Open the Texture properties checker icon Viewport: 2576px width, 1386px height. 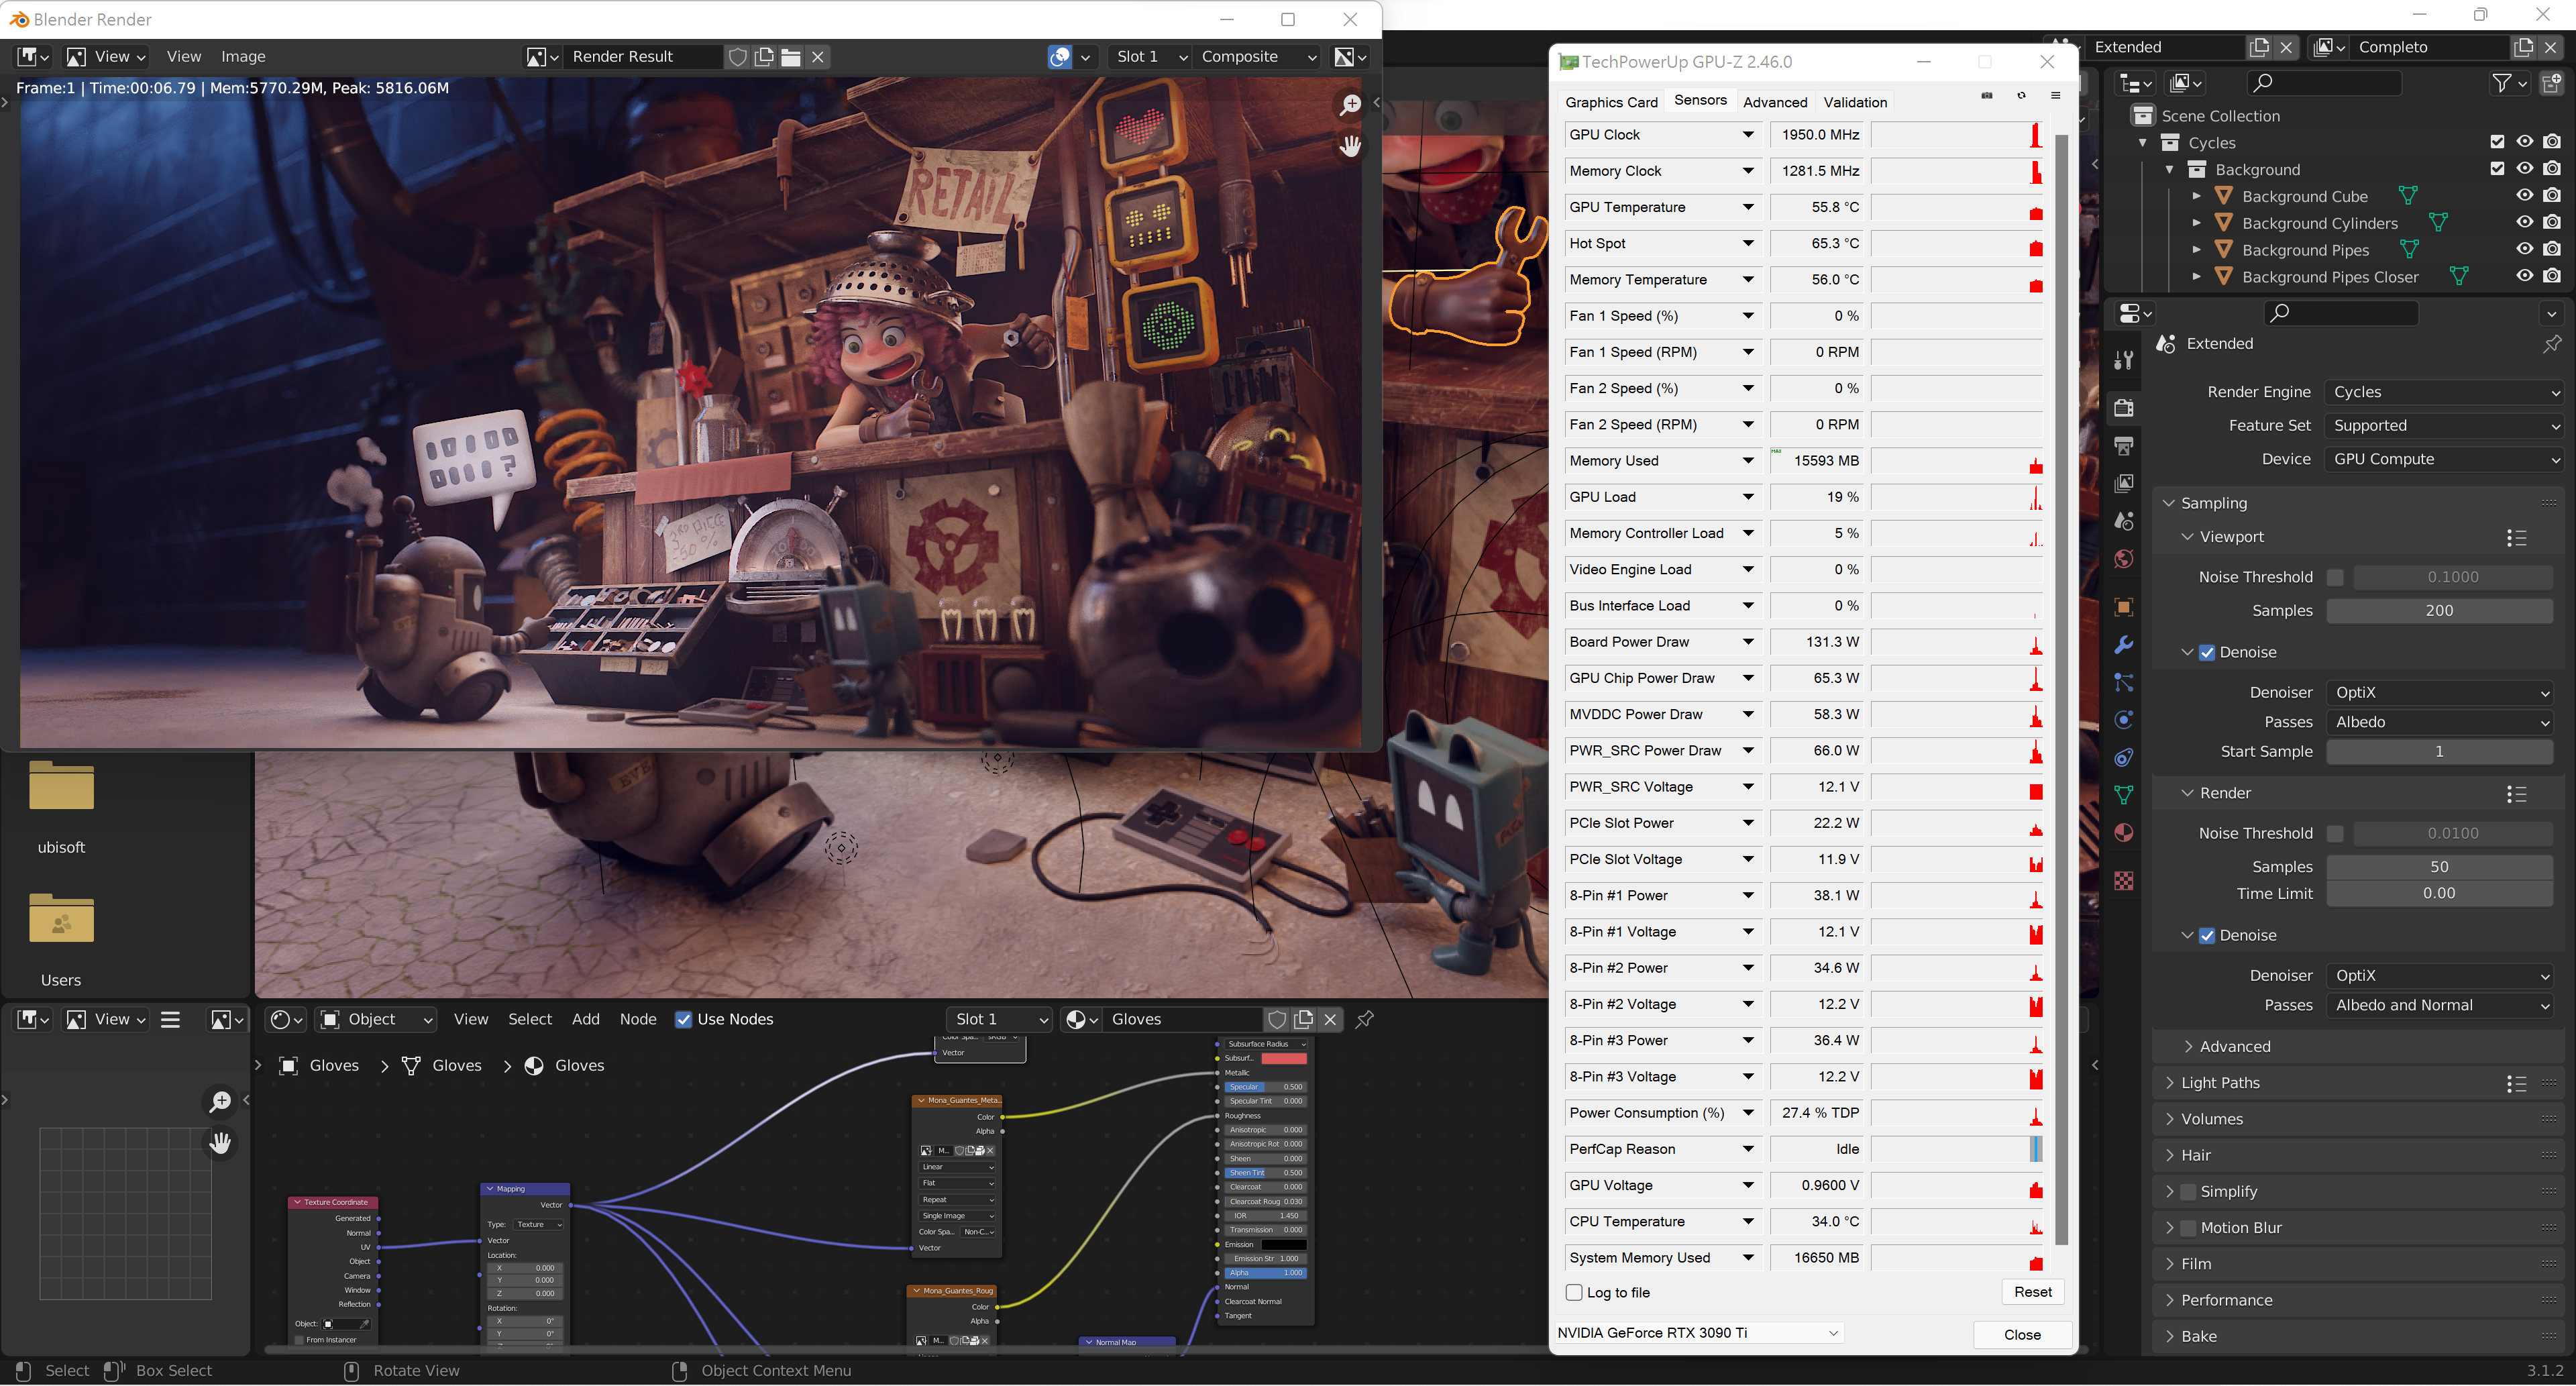click(x=2124, y=880)
